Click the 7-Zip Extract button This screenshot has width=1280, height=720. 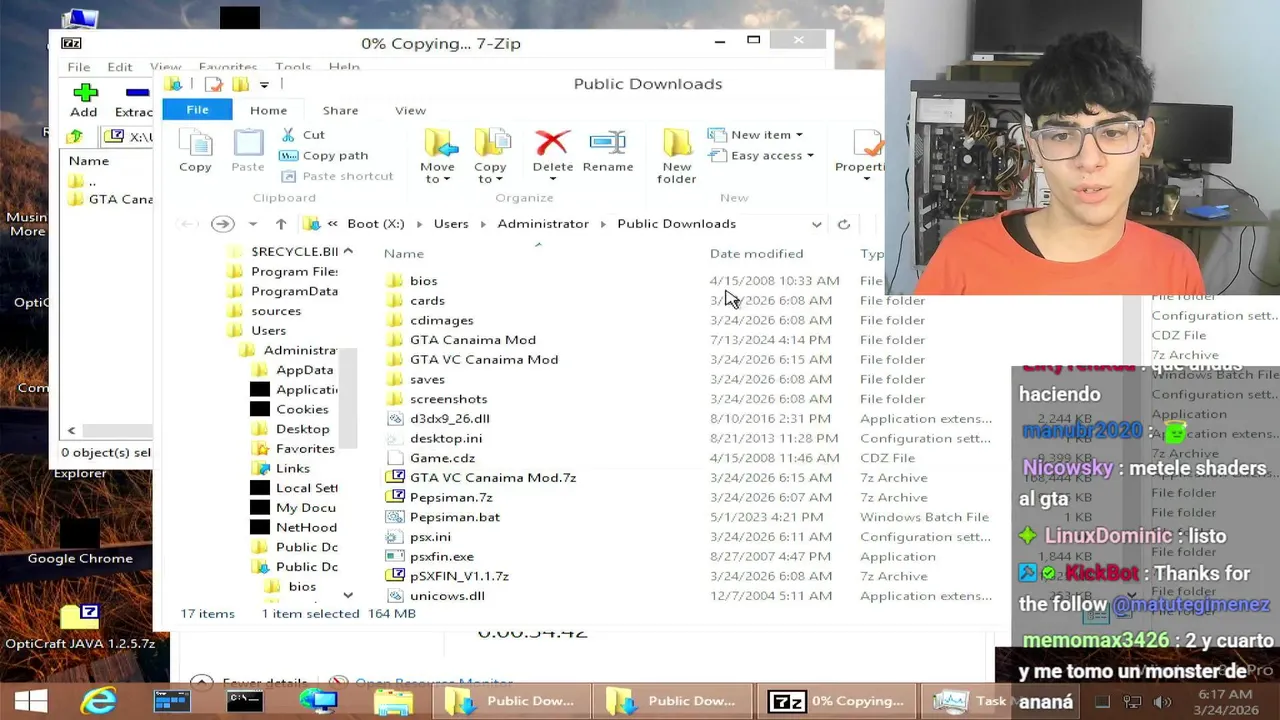(x=134, y=101)
